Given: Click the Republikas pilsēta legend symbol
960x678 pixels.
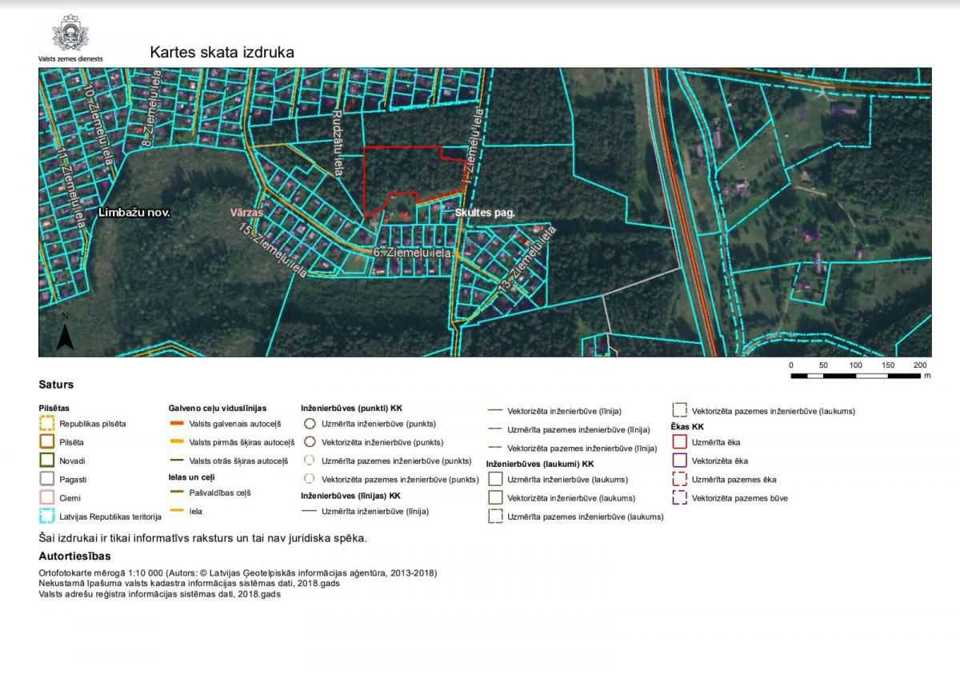Looking at the screenshot, I should tap(46, 423).
